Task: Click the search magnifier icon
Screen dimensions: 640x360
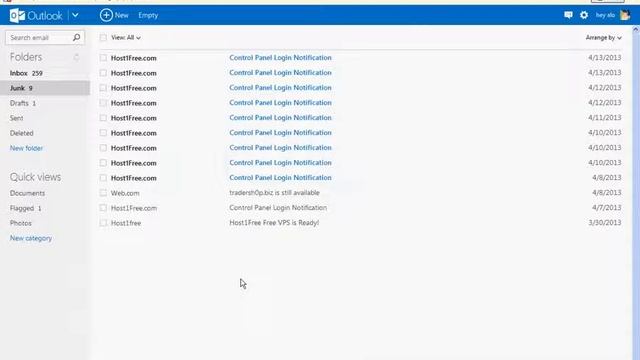Action: tap(76, 38)
